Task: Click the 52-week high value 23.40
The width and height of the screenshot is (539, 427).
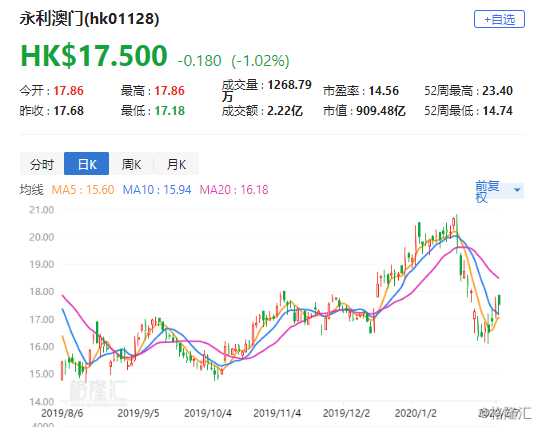Action: [x=497, y=91]
